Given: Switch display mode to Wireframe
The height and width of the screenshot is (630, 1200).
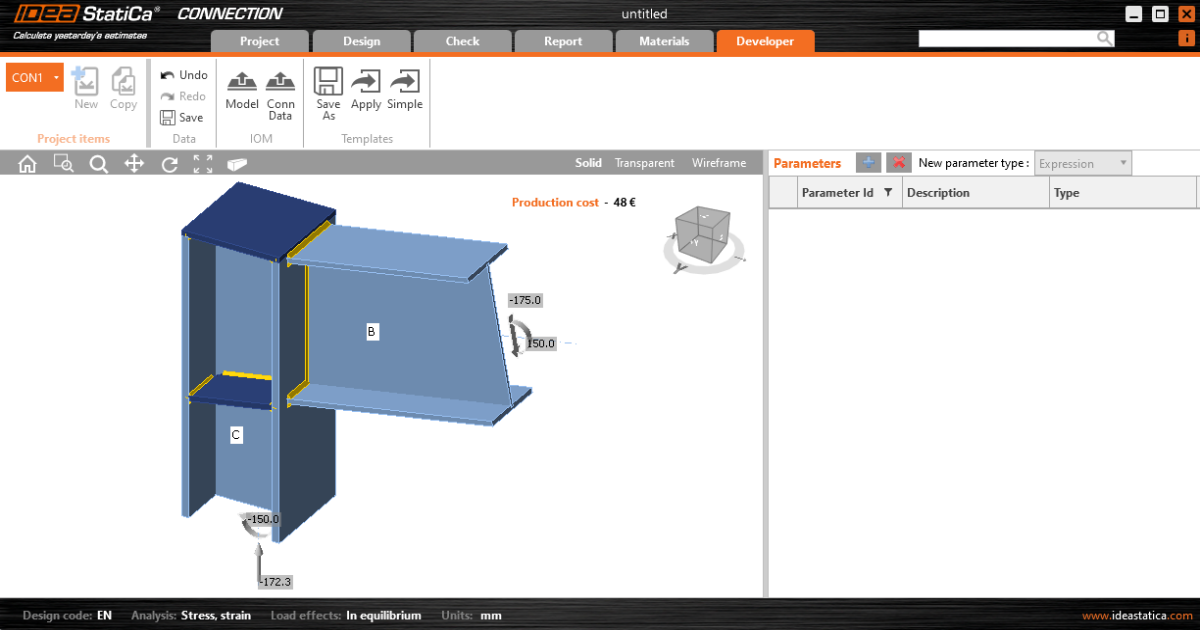Looking at the screenshot, I should [718, 162].
